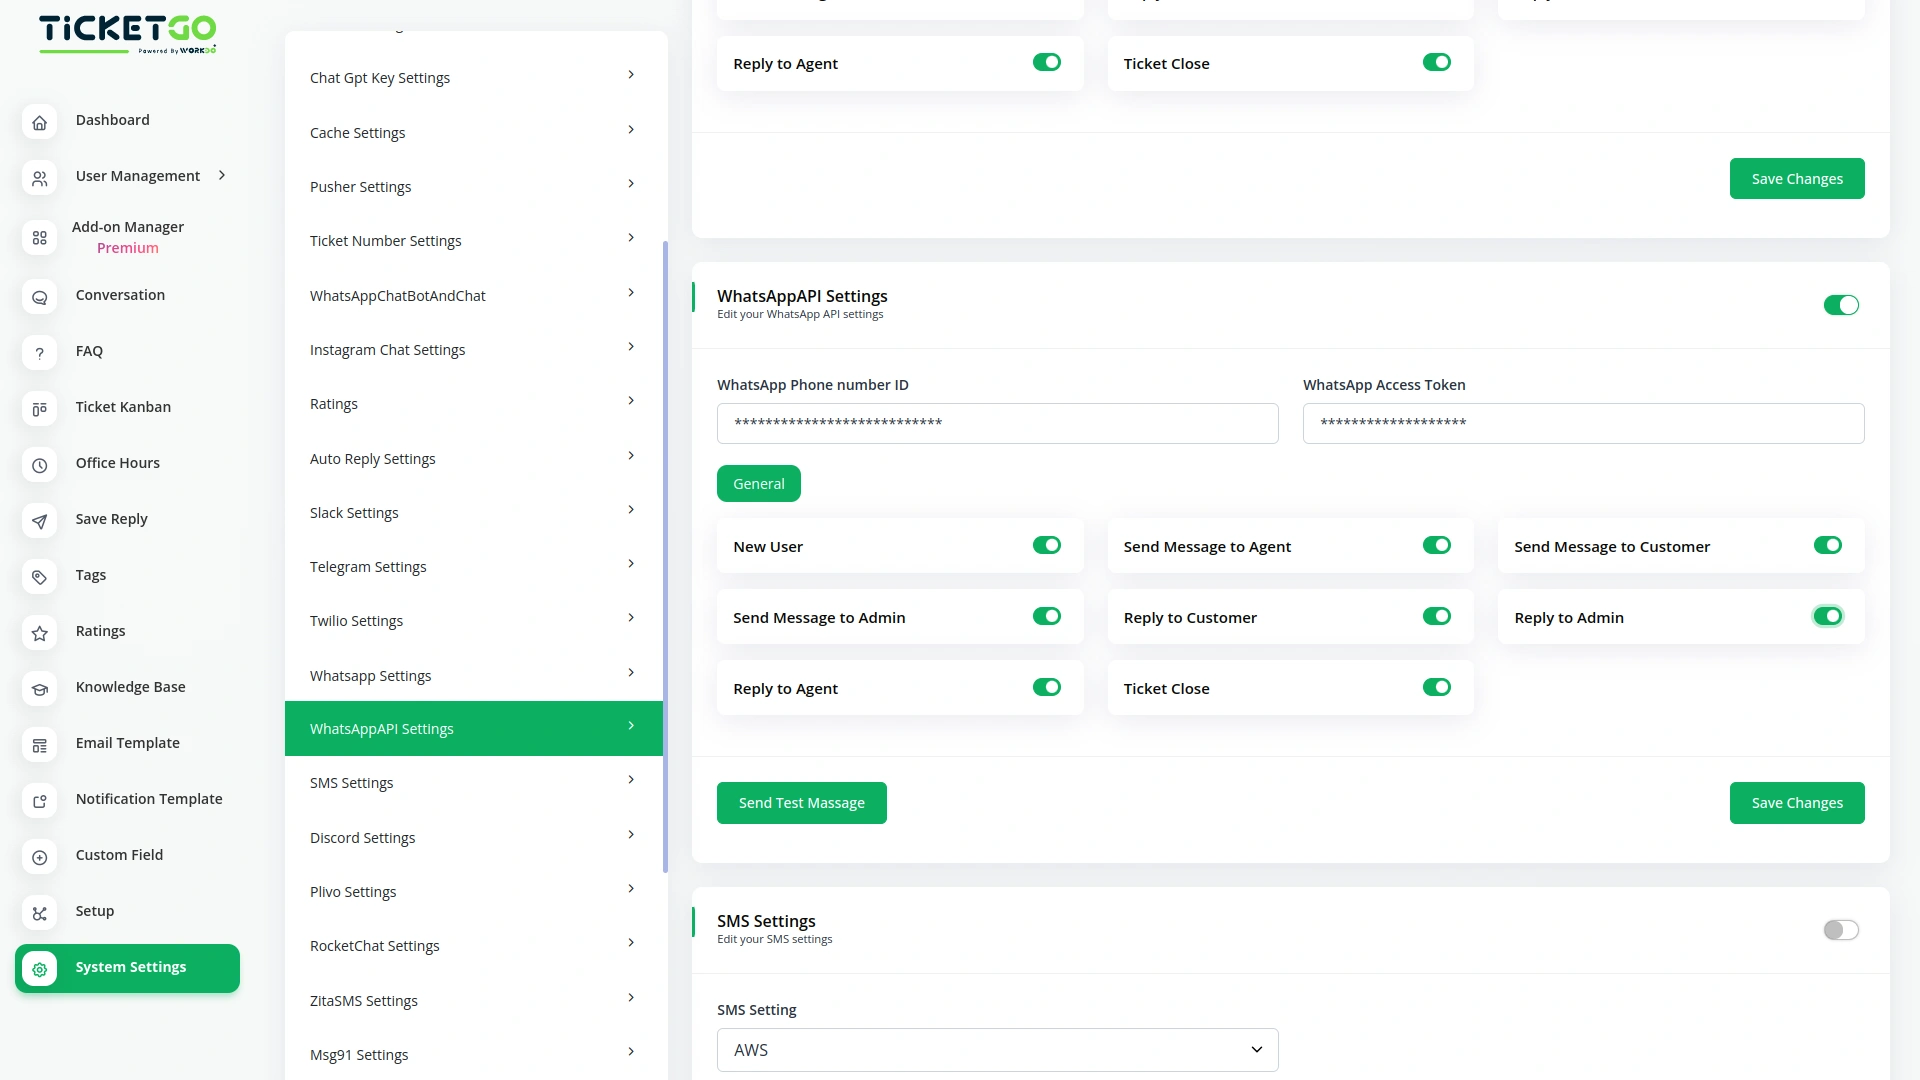This screenshot has height=1080, width=1920.
Task: Click the Send Test Massage button
Action: click(x=801, y=802)
